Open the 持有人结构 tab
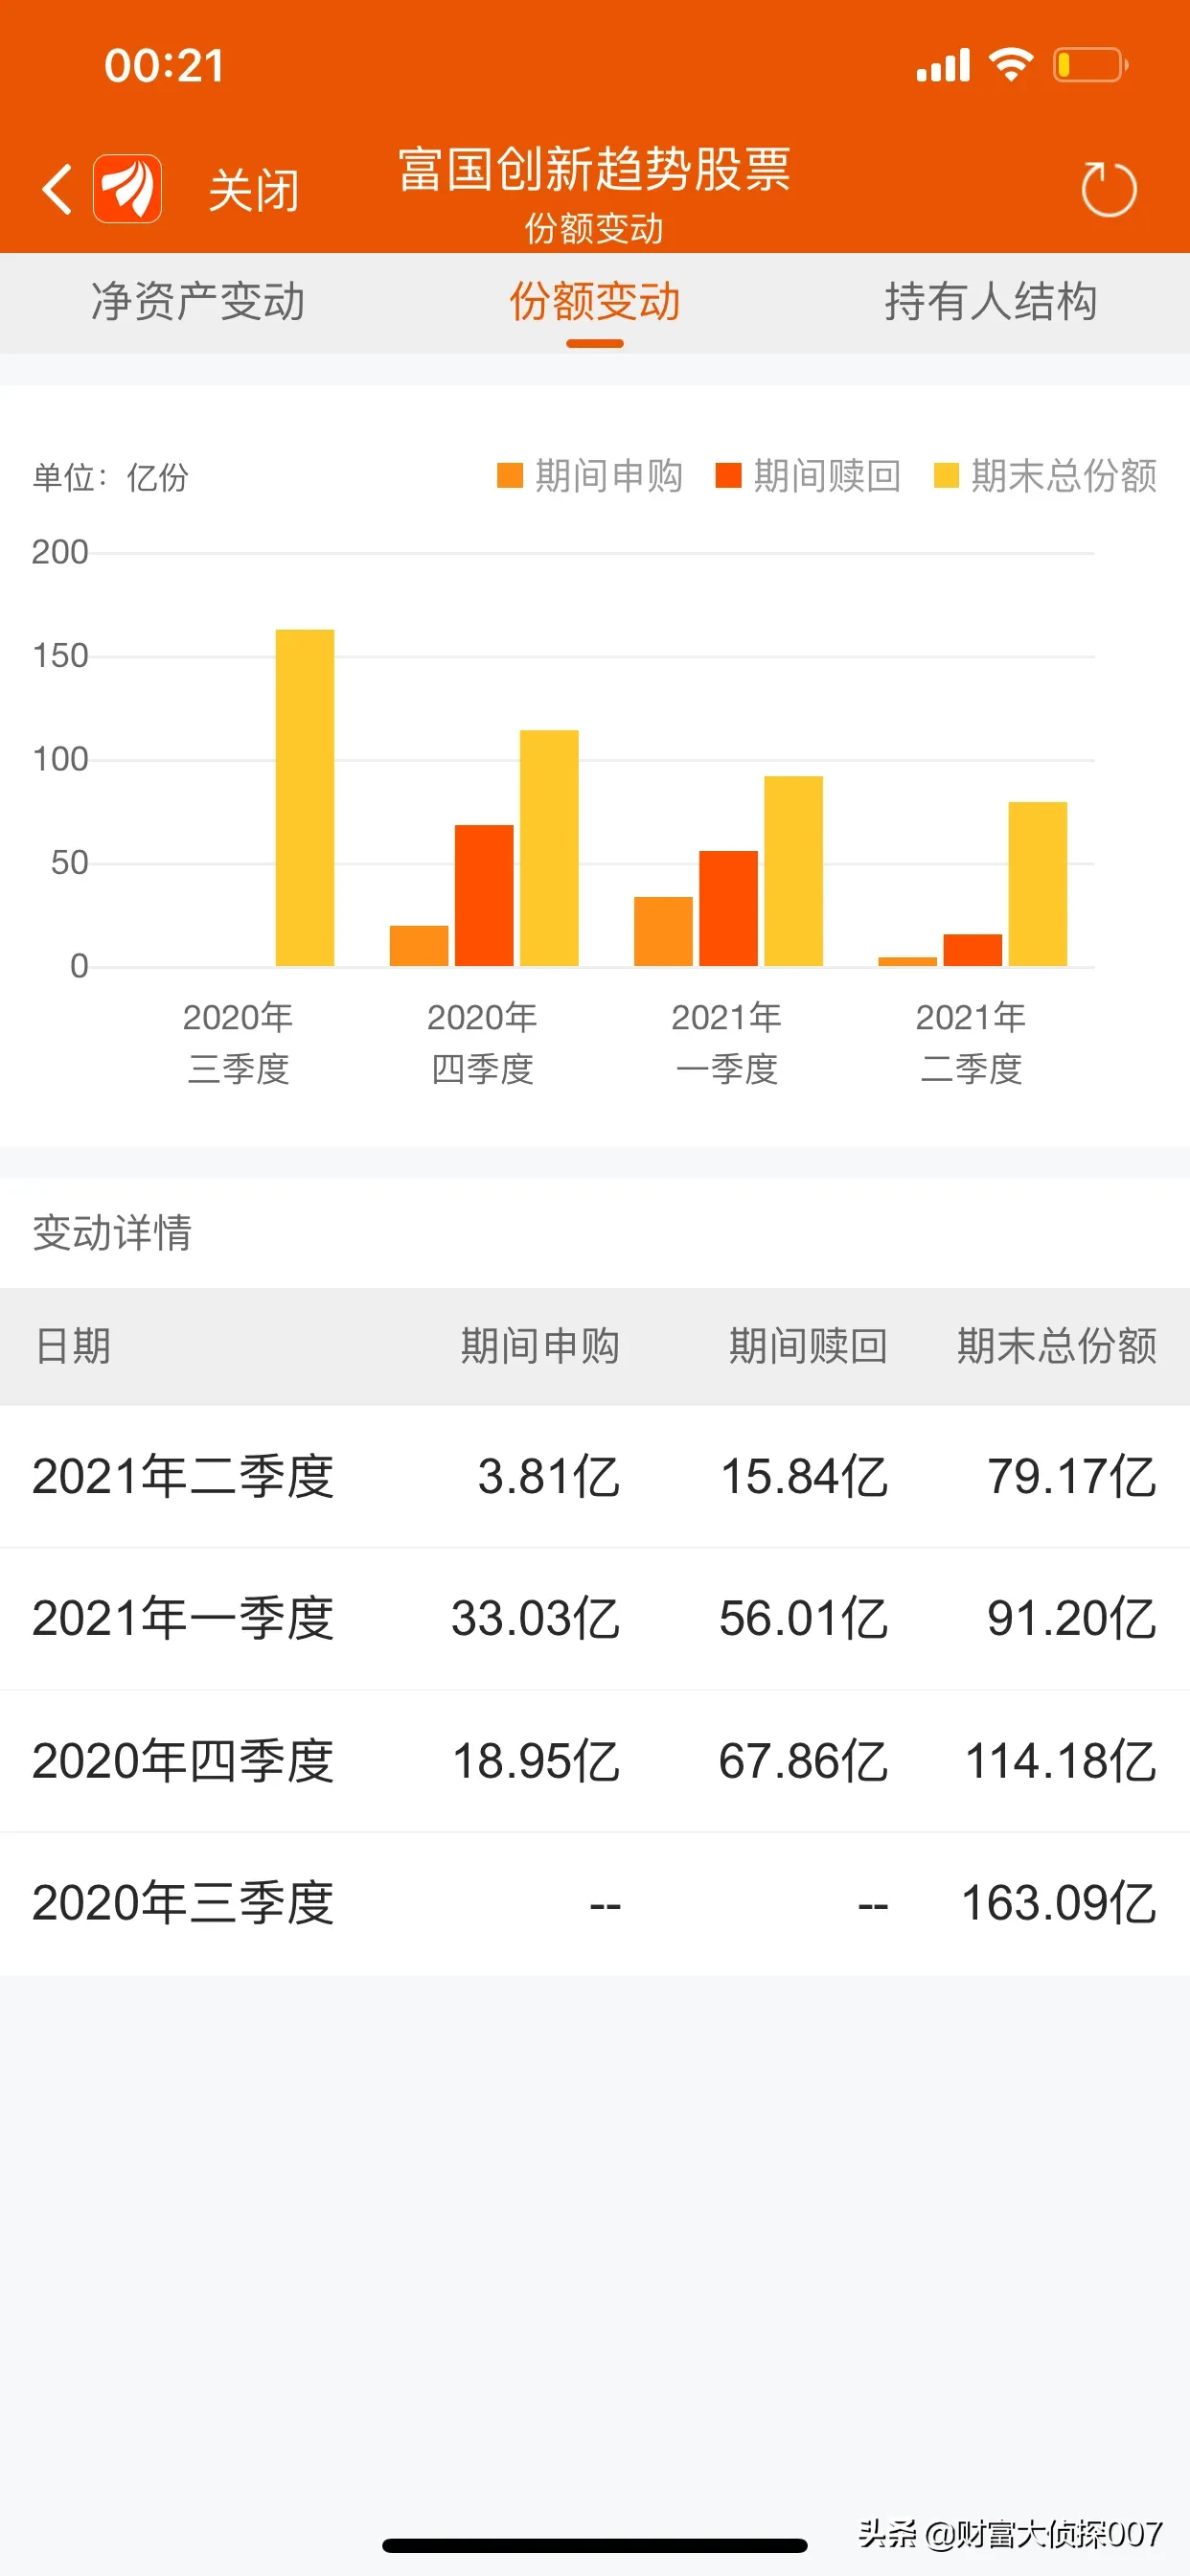This screenshot has width=1190, height=2576. 991,301
